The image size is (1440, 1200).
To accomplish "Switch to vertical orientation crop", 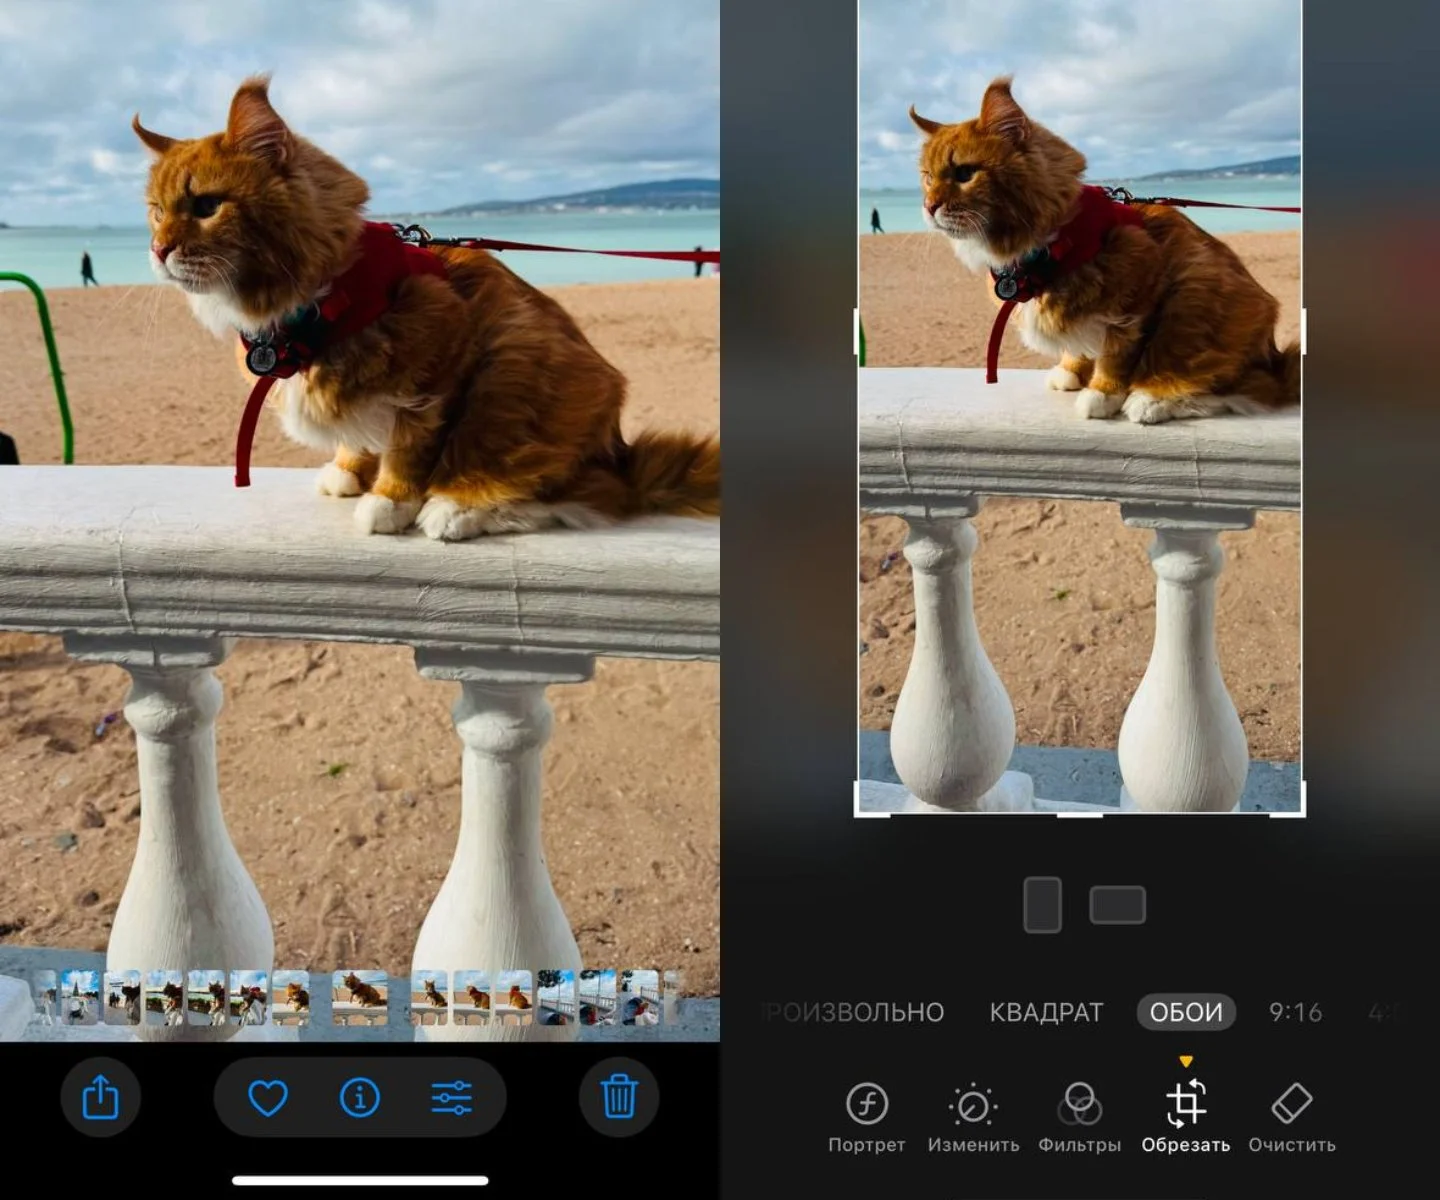I will point(1043,905).
